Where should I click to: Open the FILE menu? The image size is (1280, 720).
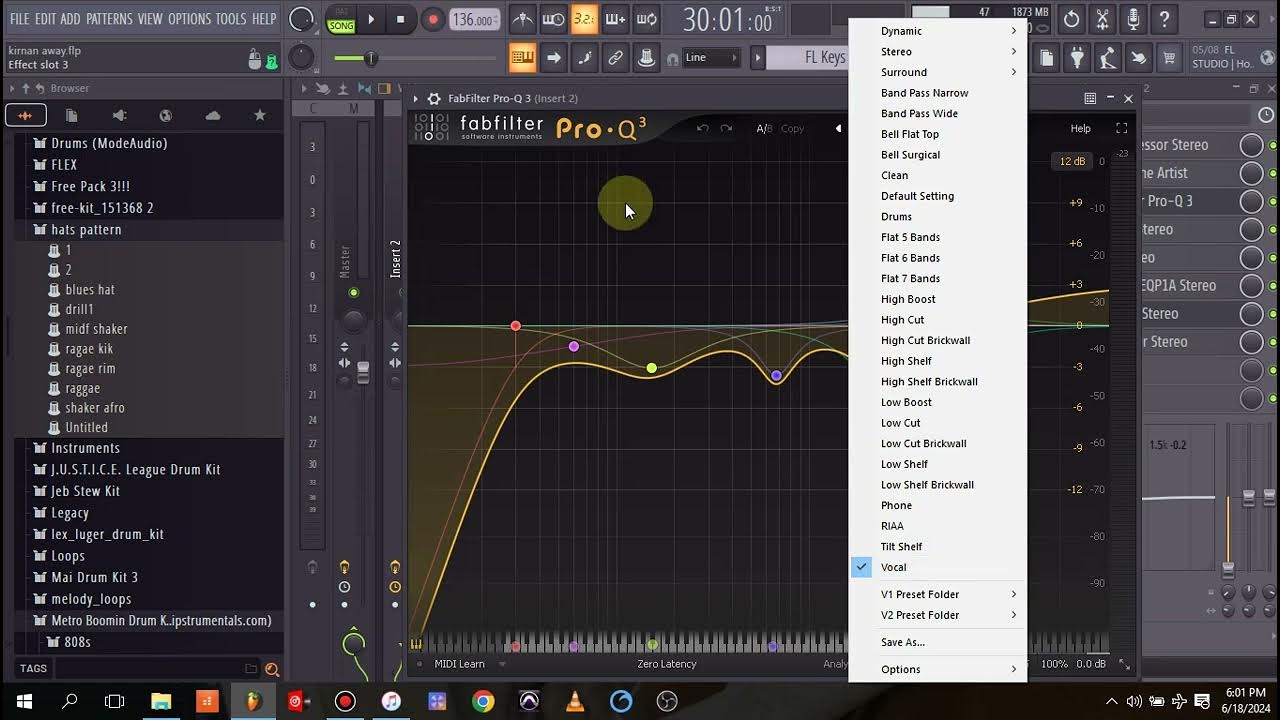19,19
